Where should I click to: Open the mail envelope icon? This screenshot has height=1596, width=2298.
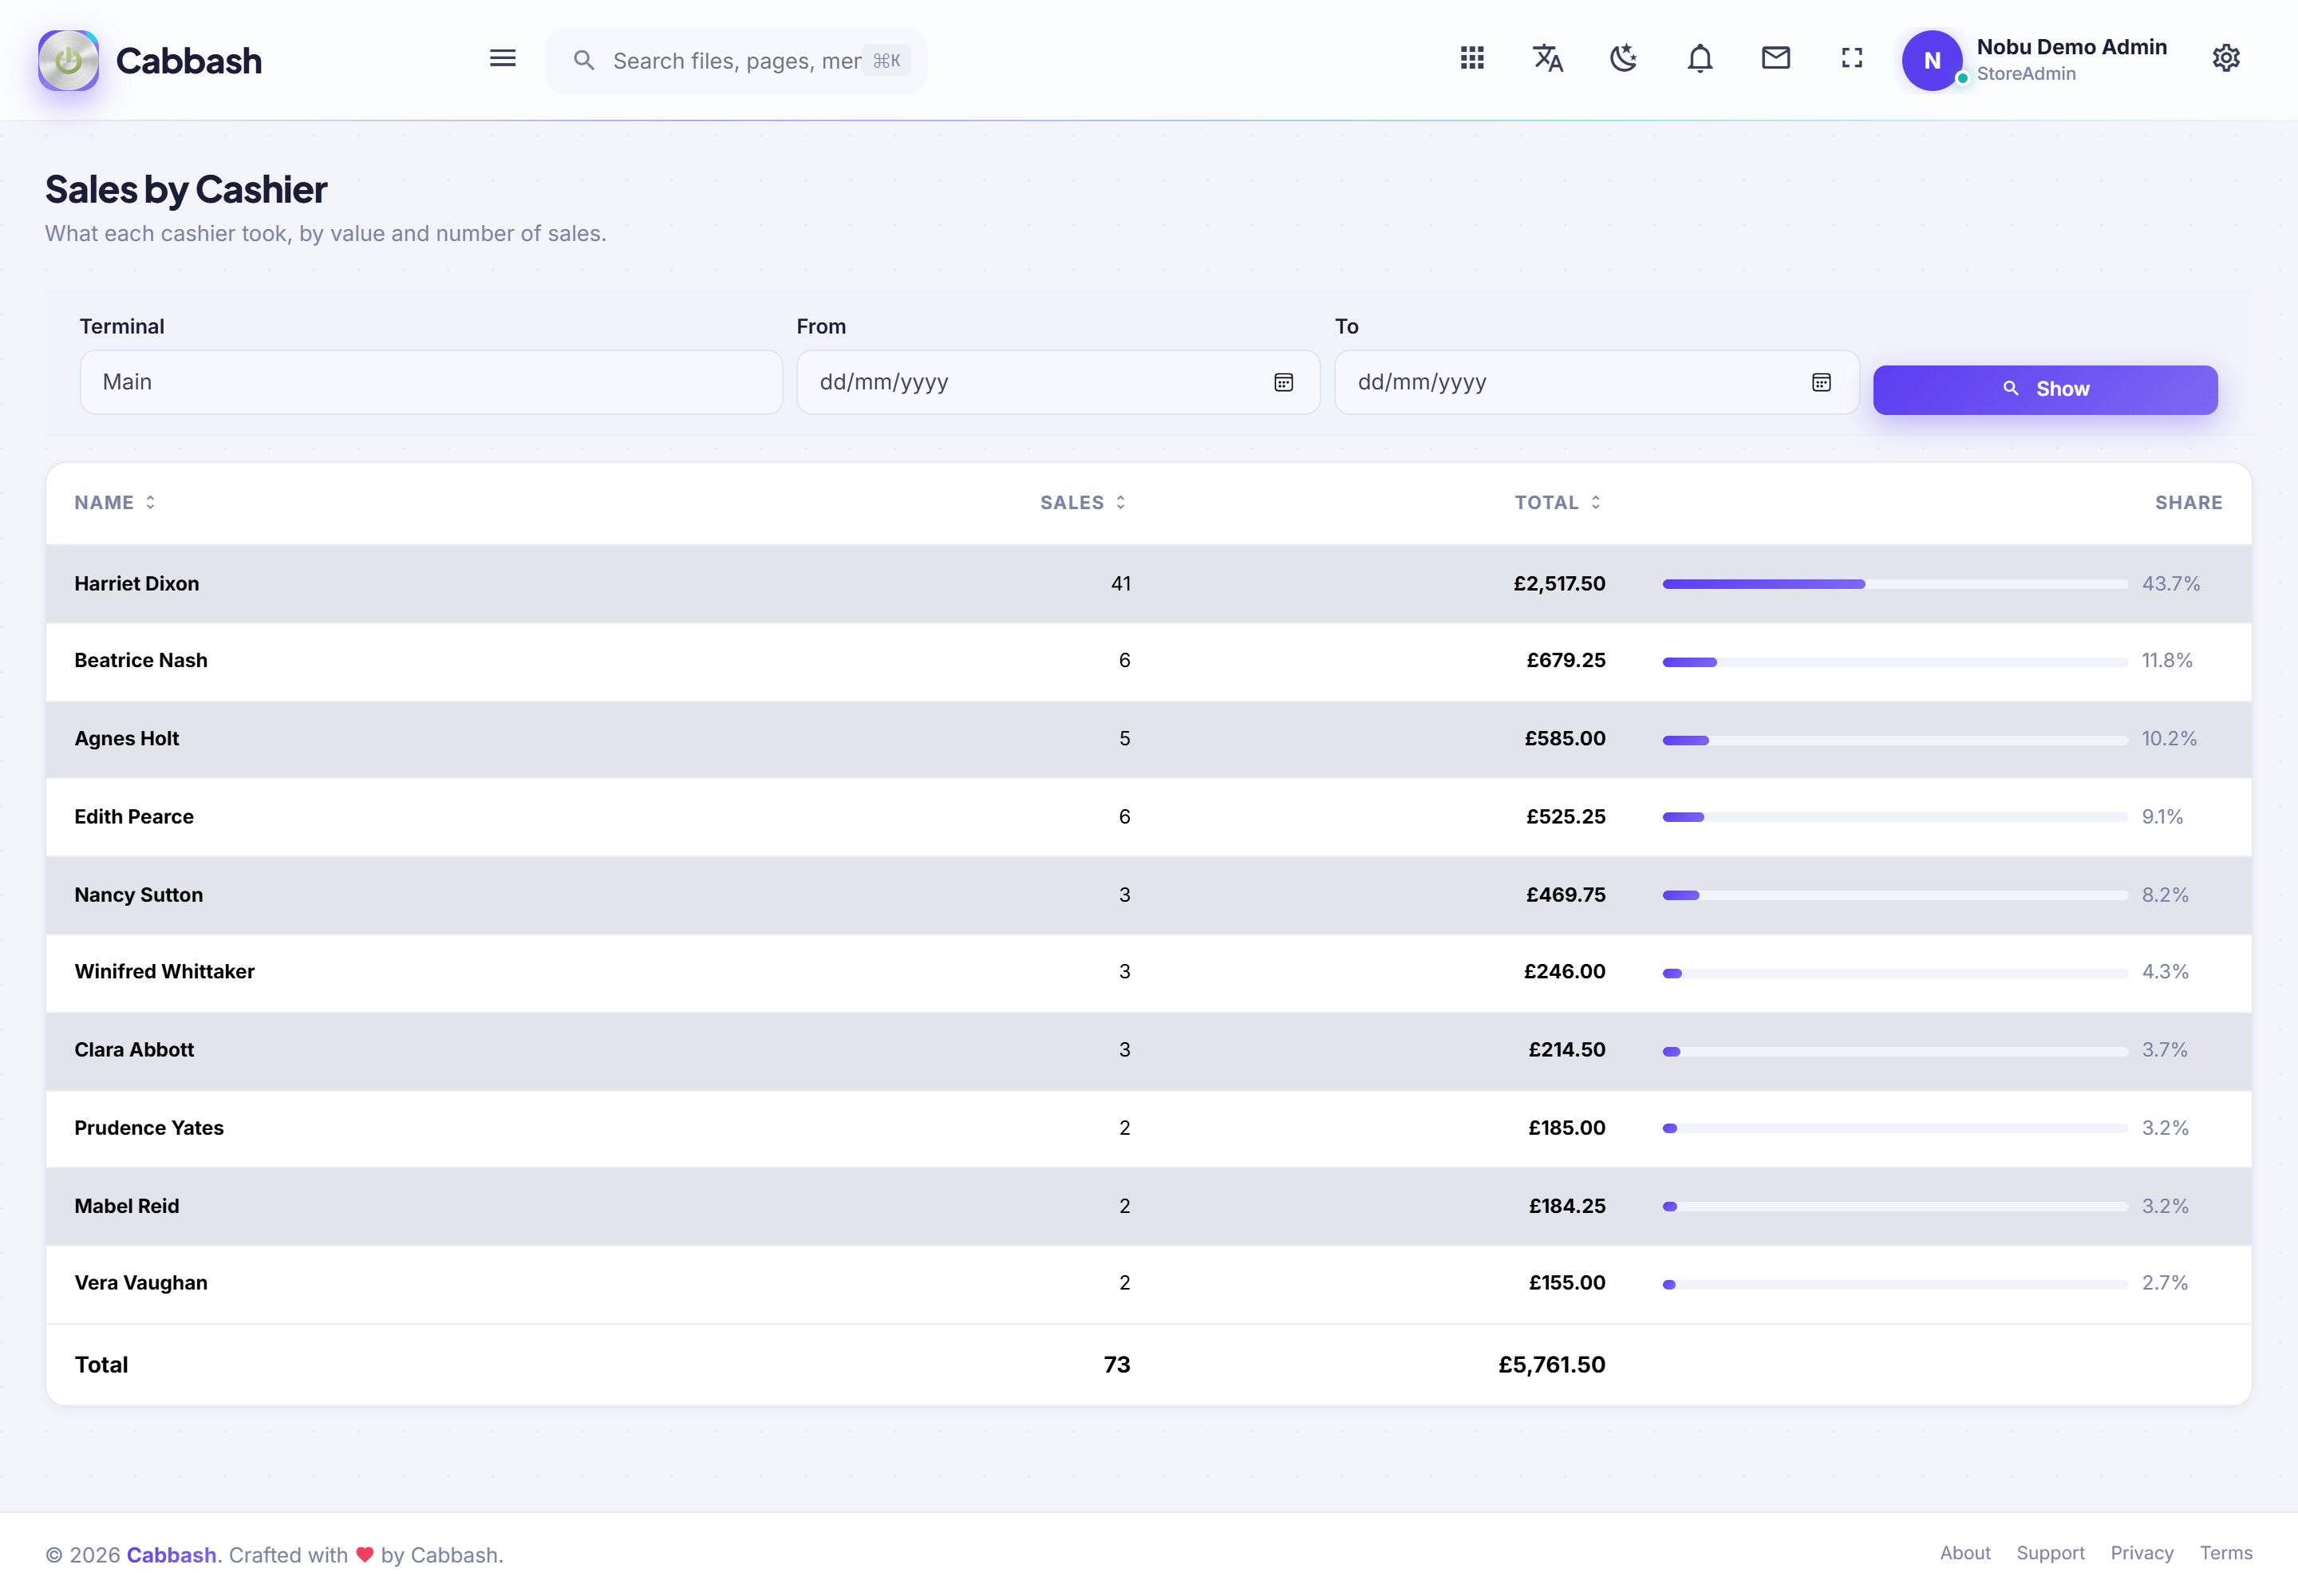(1776, 58)
